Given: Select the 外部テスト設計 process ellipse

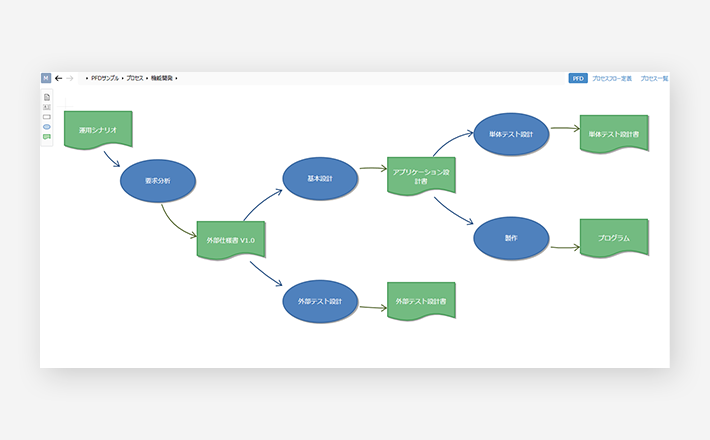Looking at the screenshot, I should (320, 301).
